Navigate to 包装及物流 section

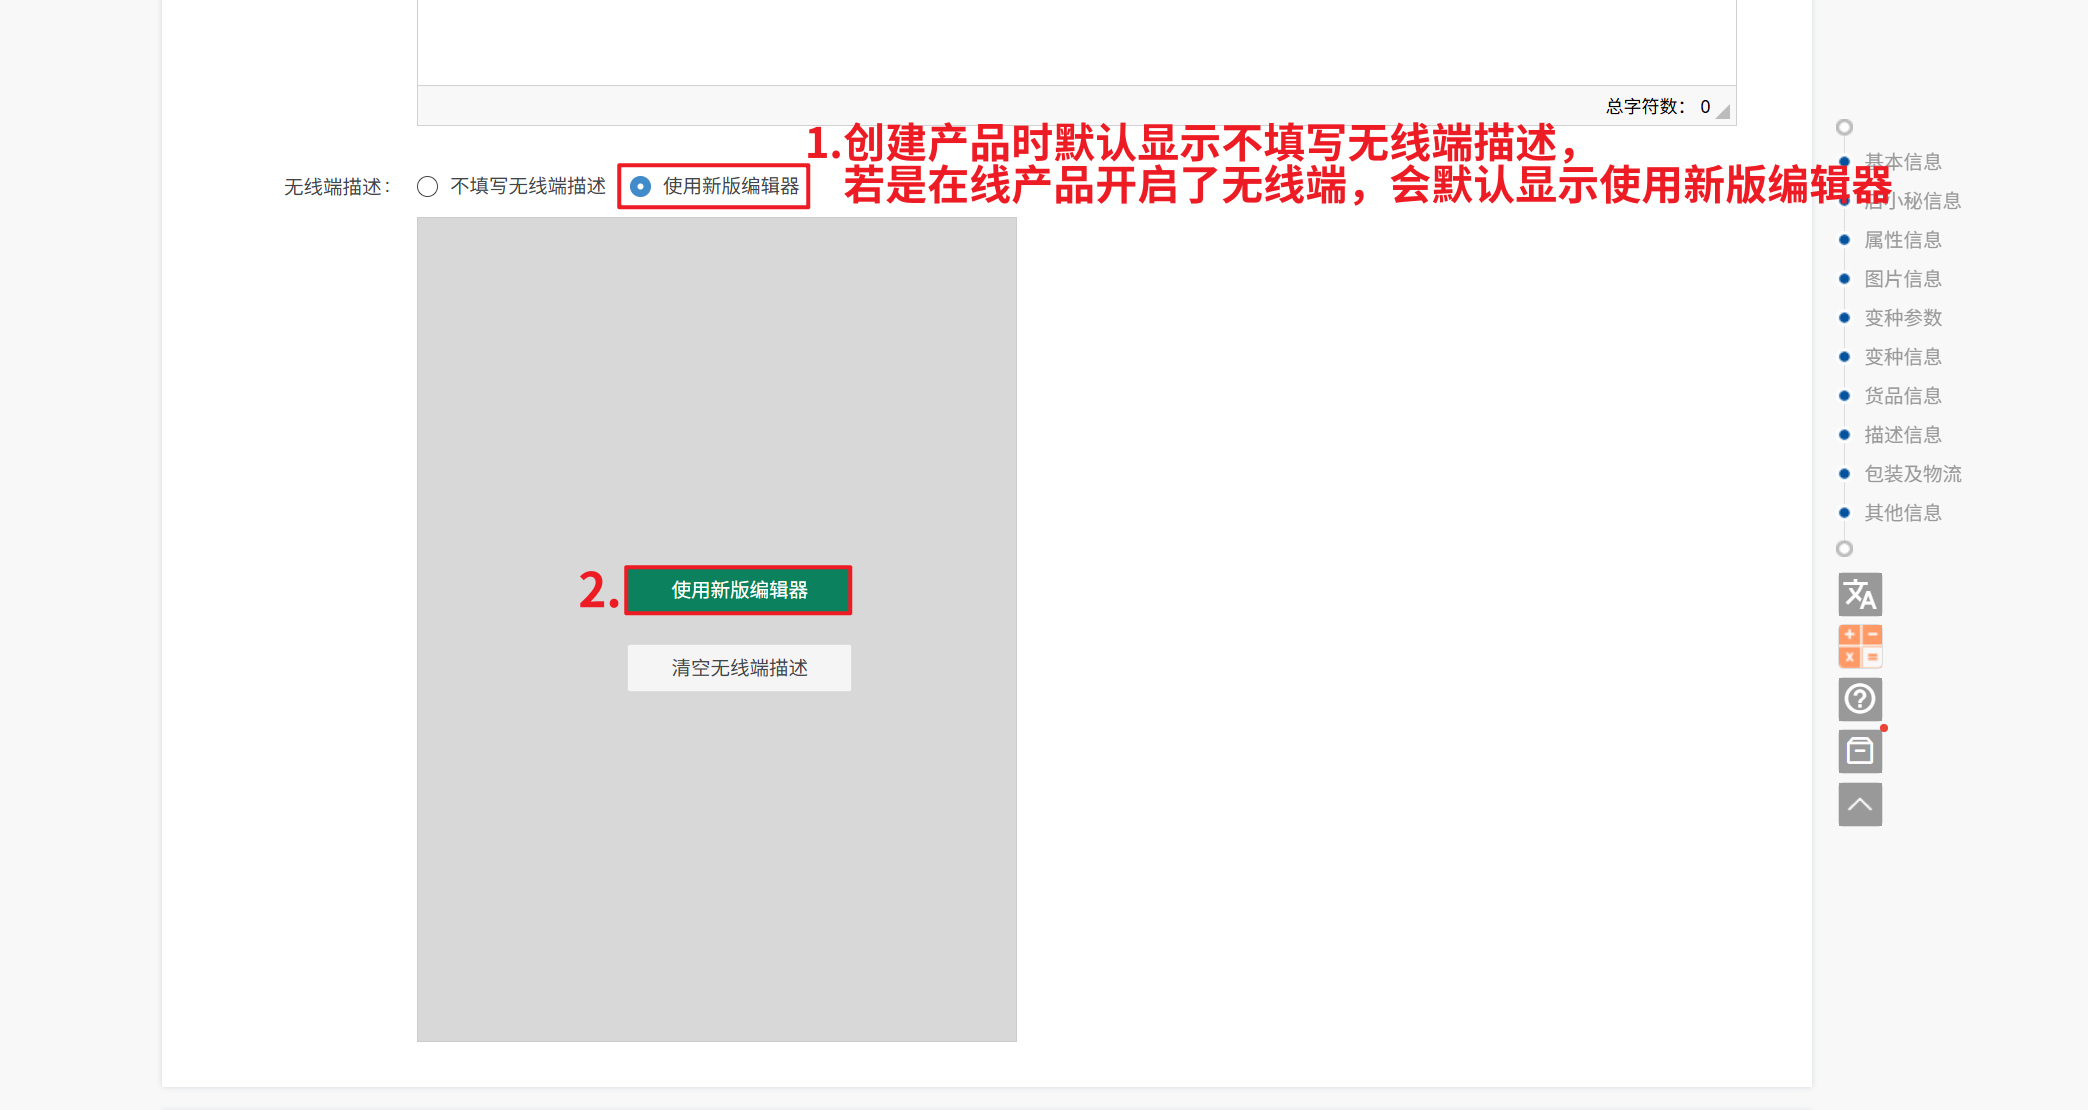pyautogui.click(x=1913, y=474)
